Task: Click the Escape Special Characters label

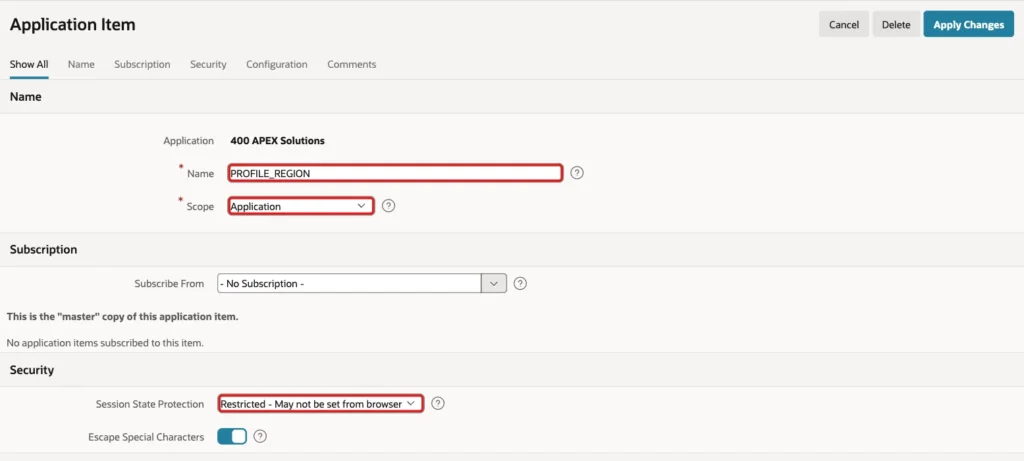Action: point(146,437)
